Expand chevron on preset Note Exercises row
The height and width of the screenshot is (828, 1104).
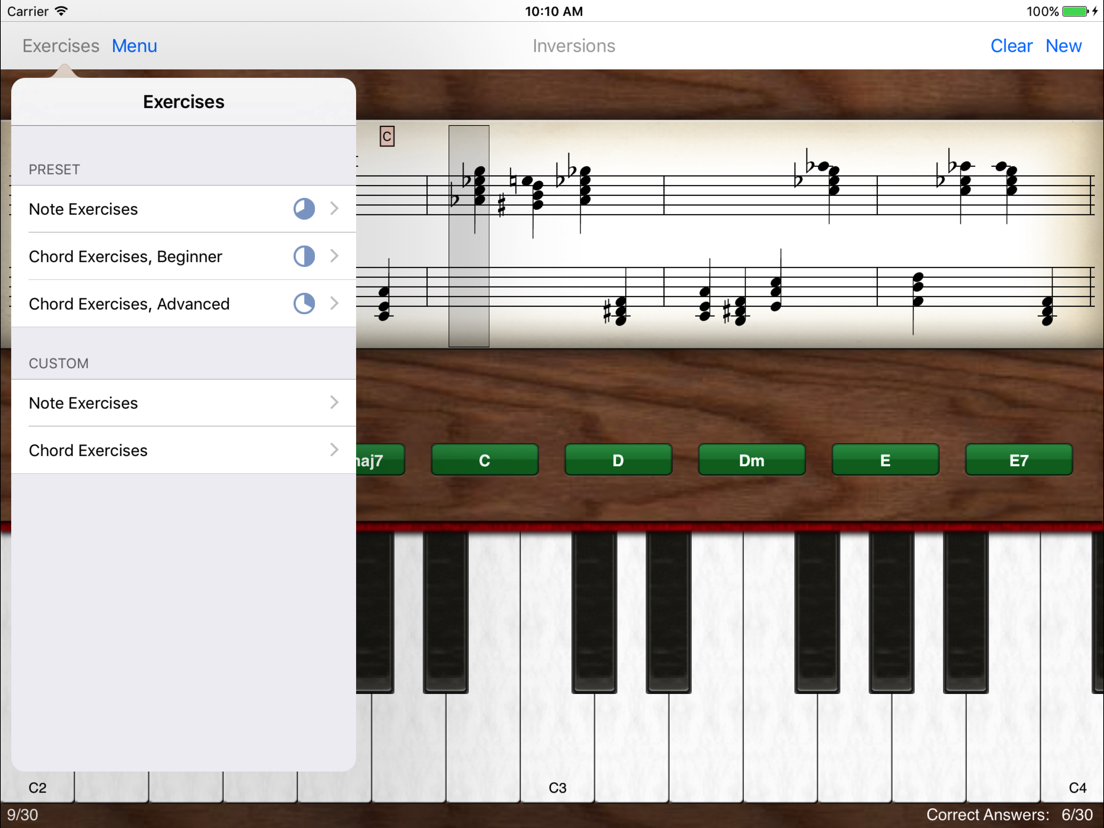pos(334,208)
